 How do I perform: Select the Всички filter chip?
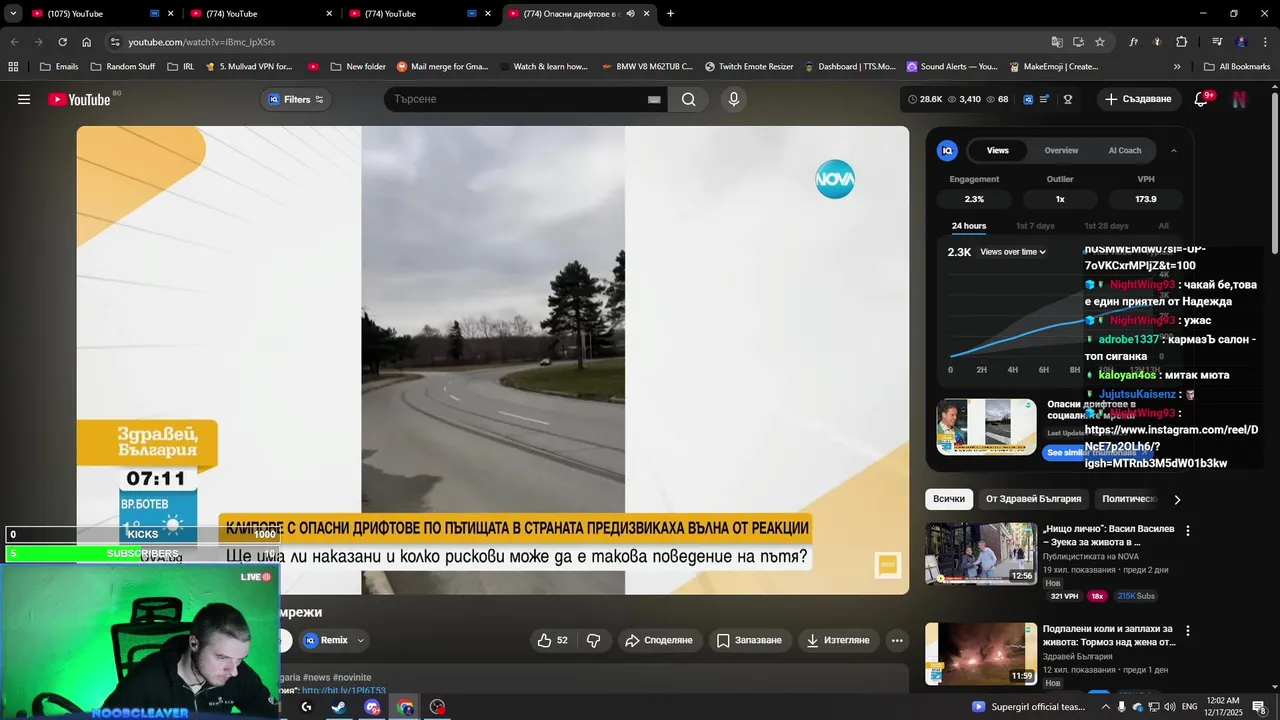coord(949,499)
